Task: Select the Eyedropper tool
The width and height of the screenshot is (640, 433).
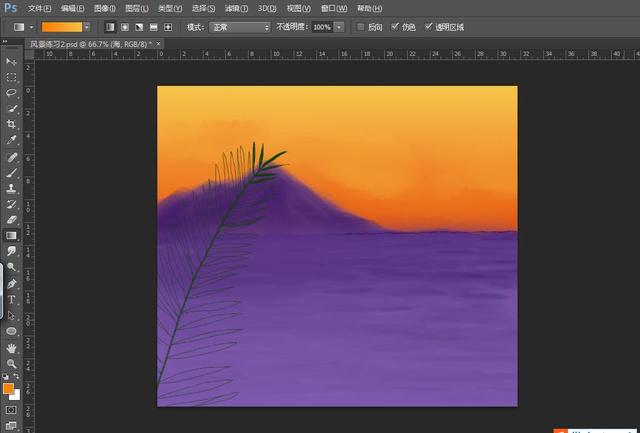Action: 11,140
